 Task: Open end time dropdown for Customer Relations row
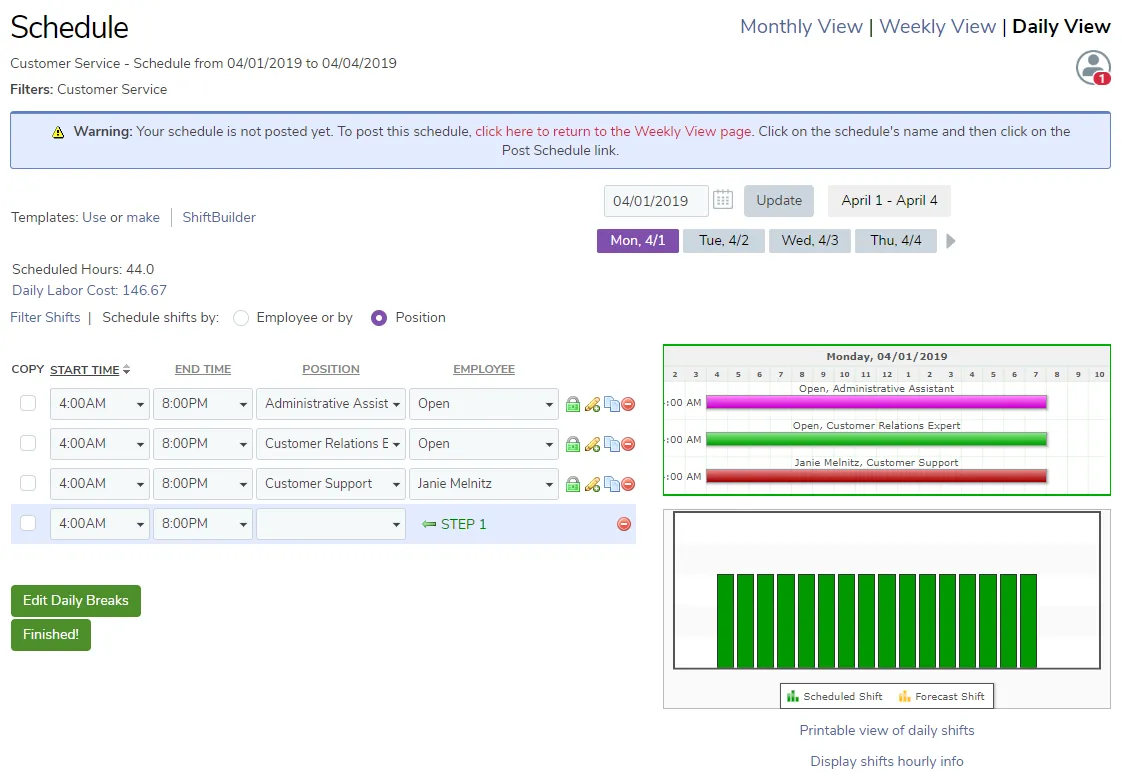pyautogui.click(x=203, y=444)
